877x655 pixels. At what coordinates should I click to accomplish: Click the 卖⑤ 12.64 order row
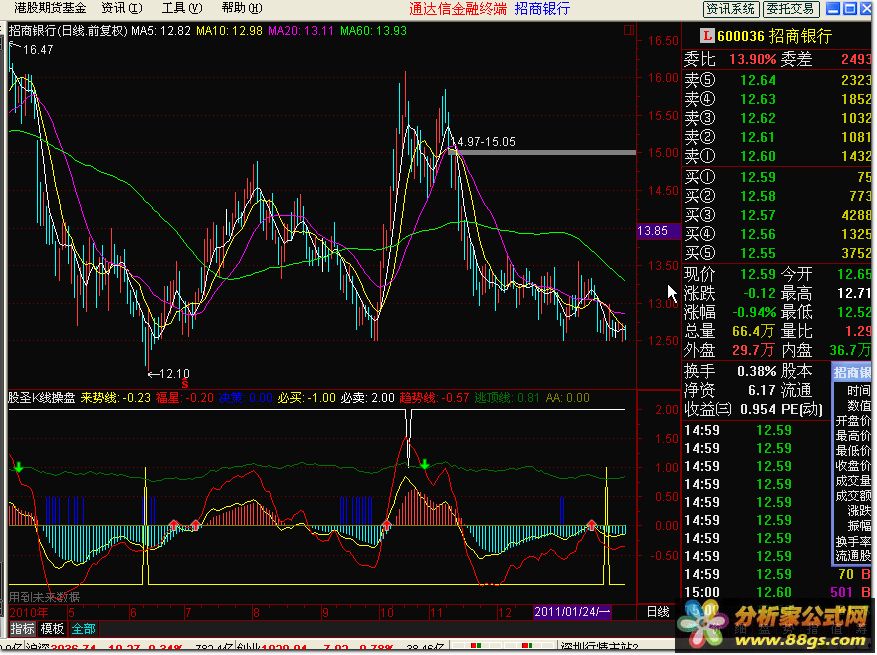pos(777,80)
